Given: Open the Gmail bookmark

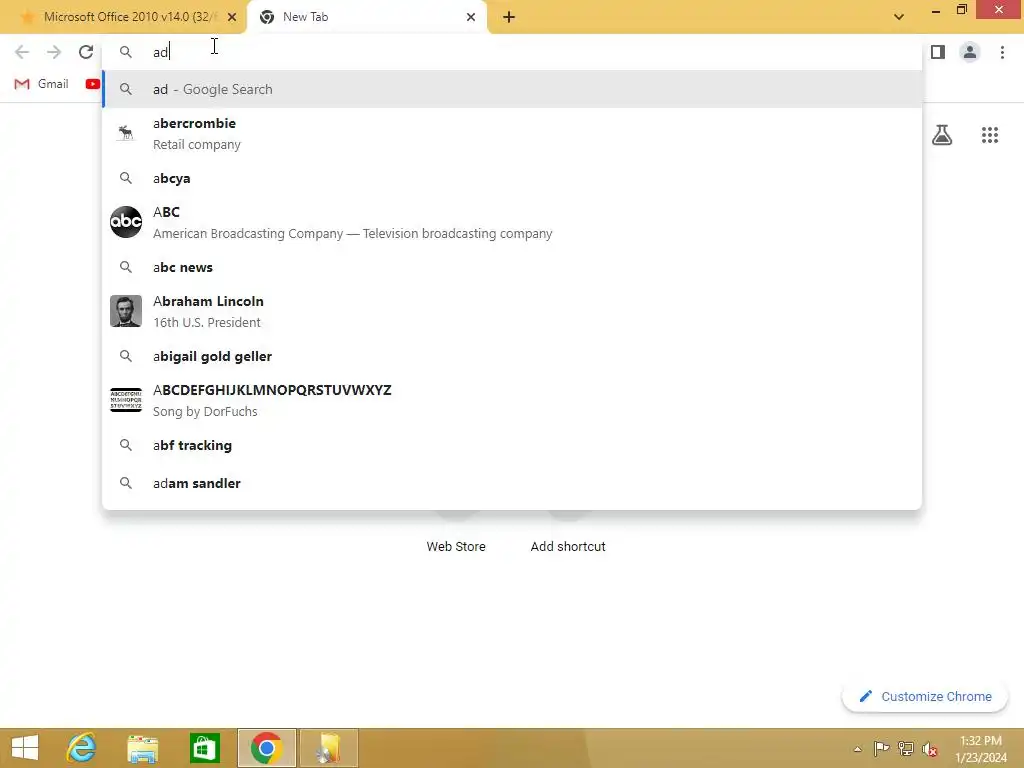Looking at the screenshot, I should (41, 84).
